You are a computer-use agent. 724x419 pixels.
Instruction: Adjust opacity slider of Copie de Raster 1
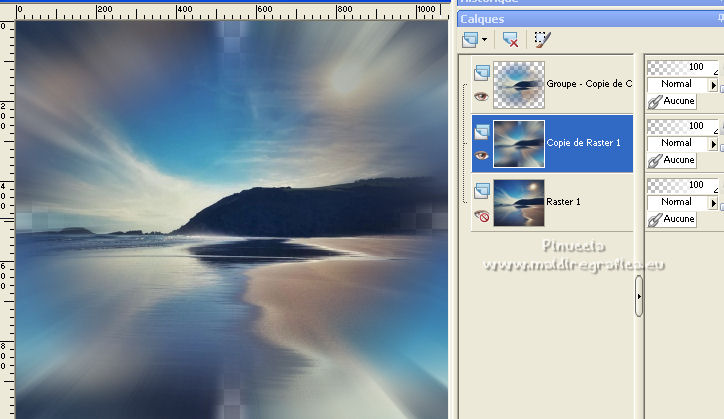(683, 127)
